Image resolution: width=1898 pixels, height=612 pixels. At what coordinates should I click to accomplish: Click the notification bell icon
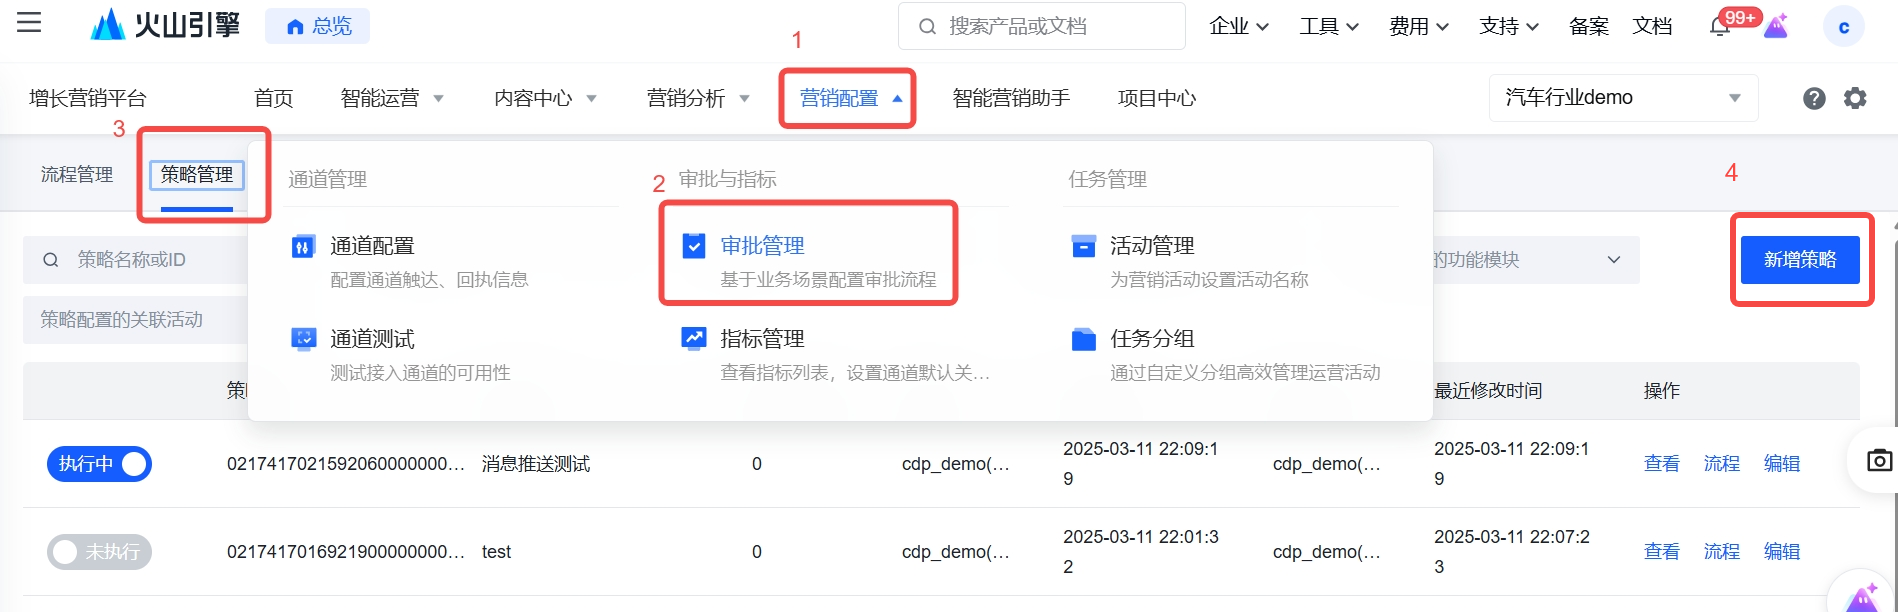pyautogui.click(x=1720, y=27)
